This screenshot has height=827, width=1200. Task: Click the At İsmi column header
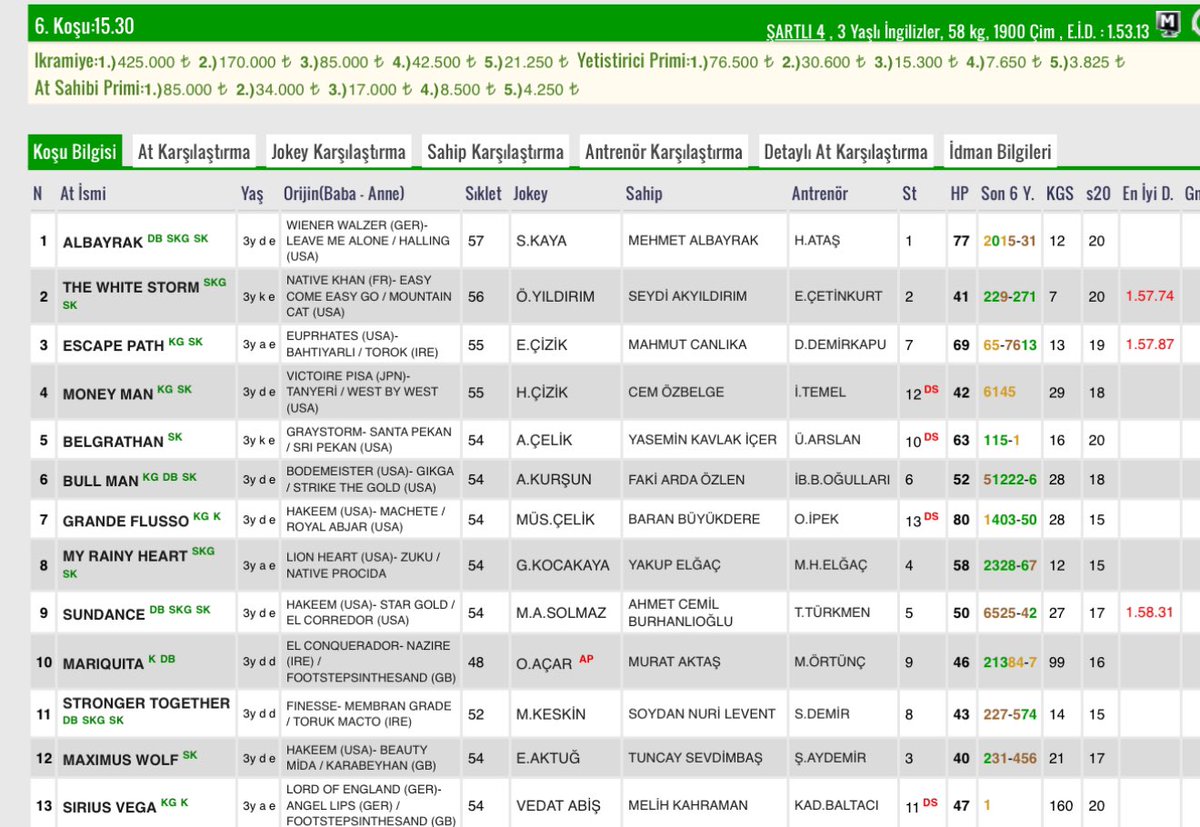(x=83, y=194)
